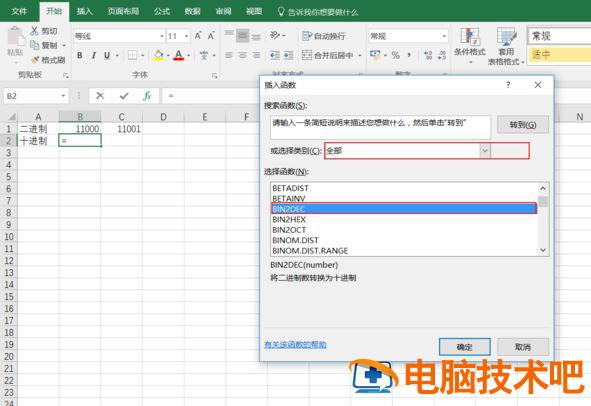Click Merge and Center (合并后居中)
This screenshot has height=406, width=591.
tap(328, 55)
